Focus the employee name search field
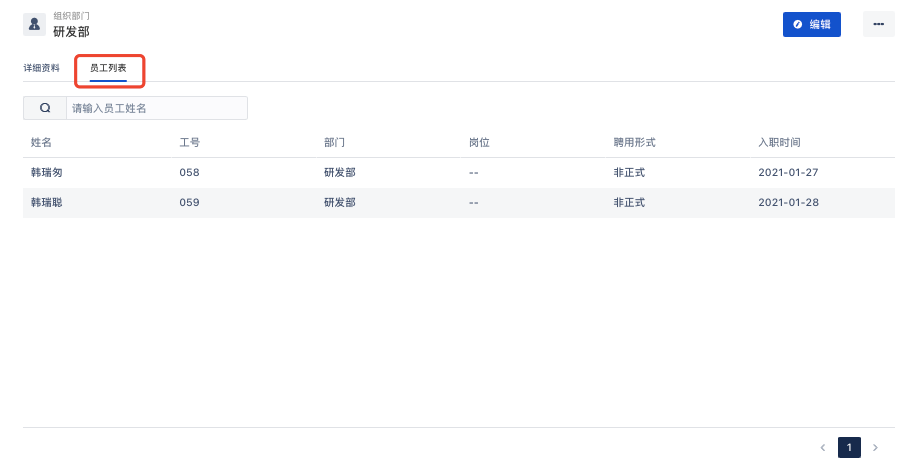Viewport: 915px width, 472px height. pyautogui.click(x=157, y=108)
